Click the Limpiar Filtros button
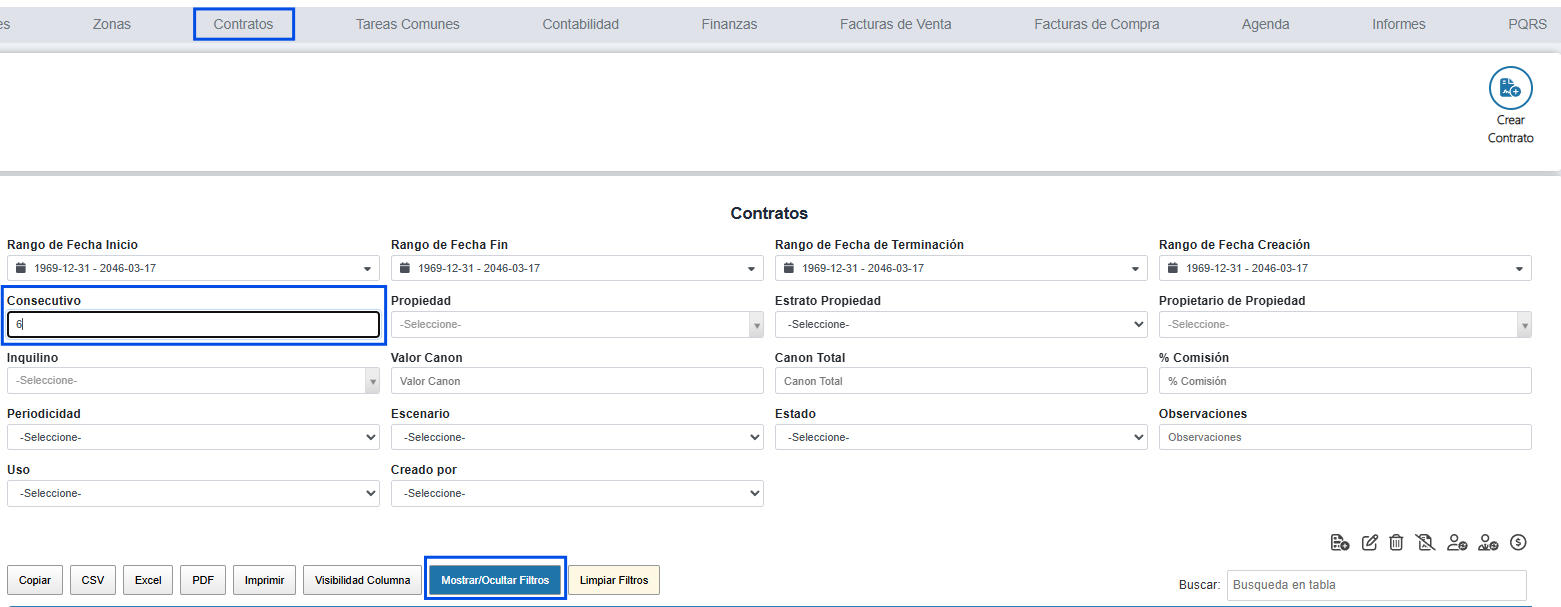The width and height of the screenshot is (1561, 607). coord(614,580)
